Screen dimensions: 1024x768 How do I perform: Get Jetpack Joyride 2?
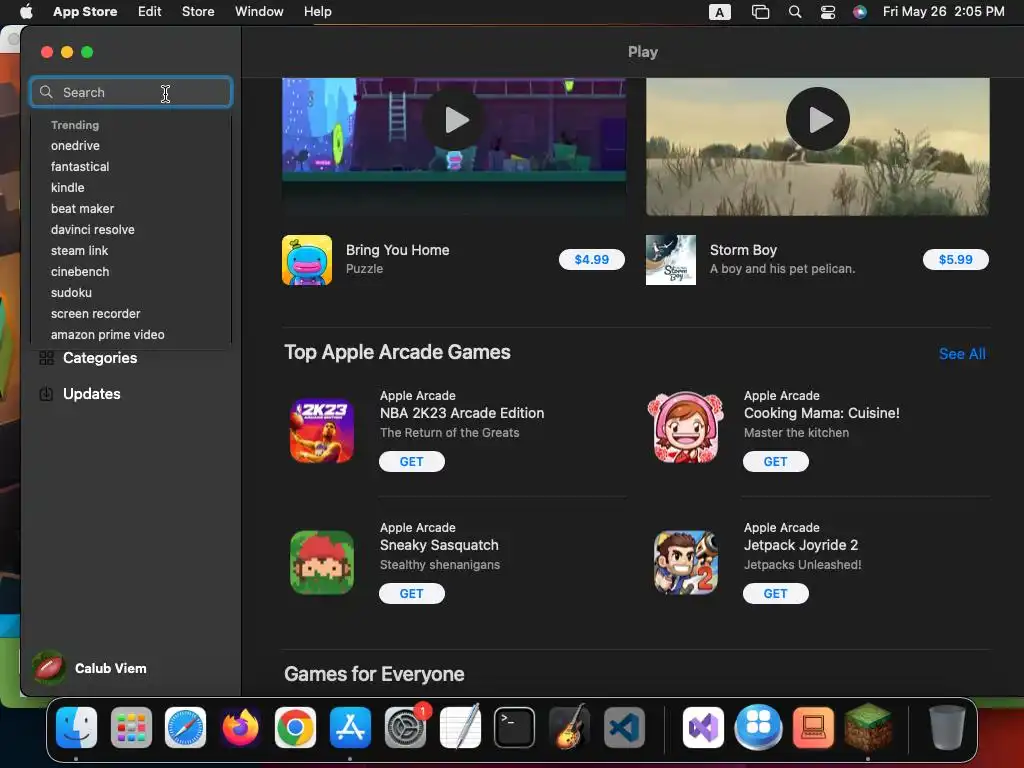coord(776,594)
